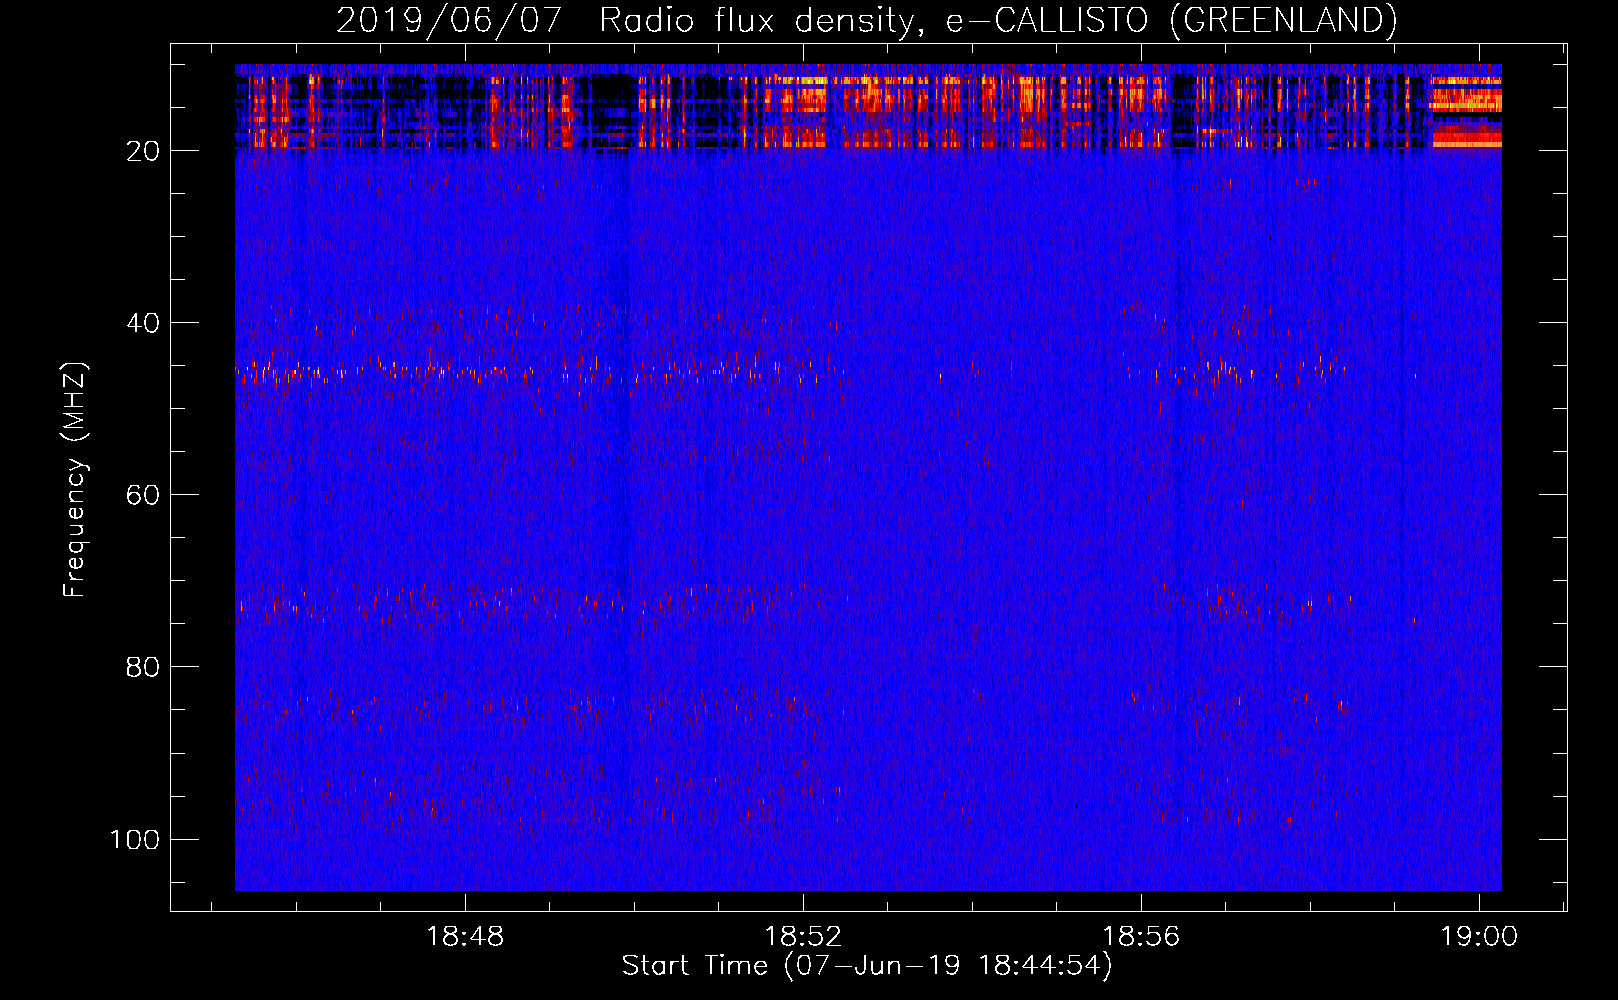The image size is (1618, 1000).
Task: Click the 'Frequency (MHZ)' axis label
Action: click(75, 480)
